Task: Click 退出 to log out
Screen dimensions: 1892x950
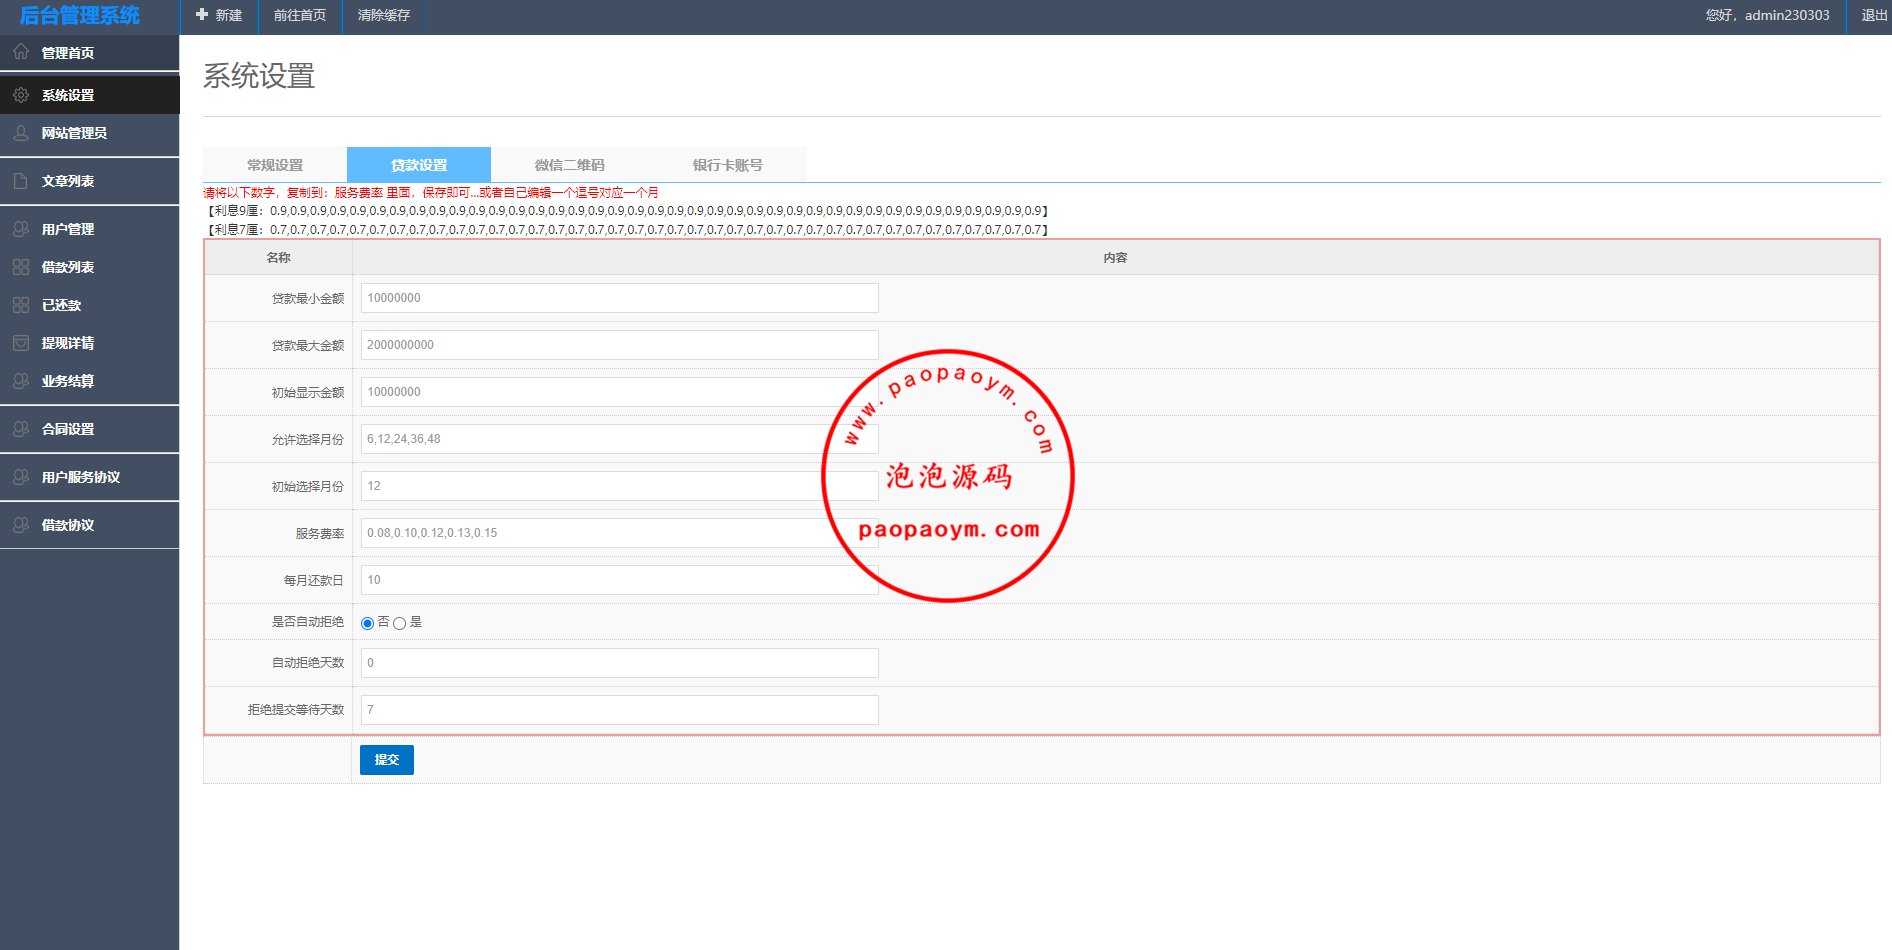Action: pos(1873,15)
